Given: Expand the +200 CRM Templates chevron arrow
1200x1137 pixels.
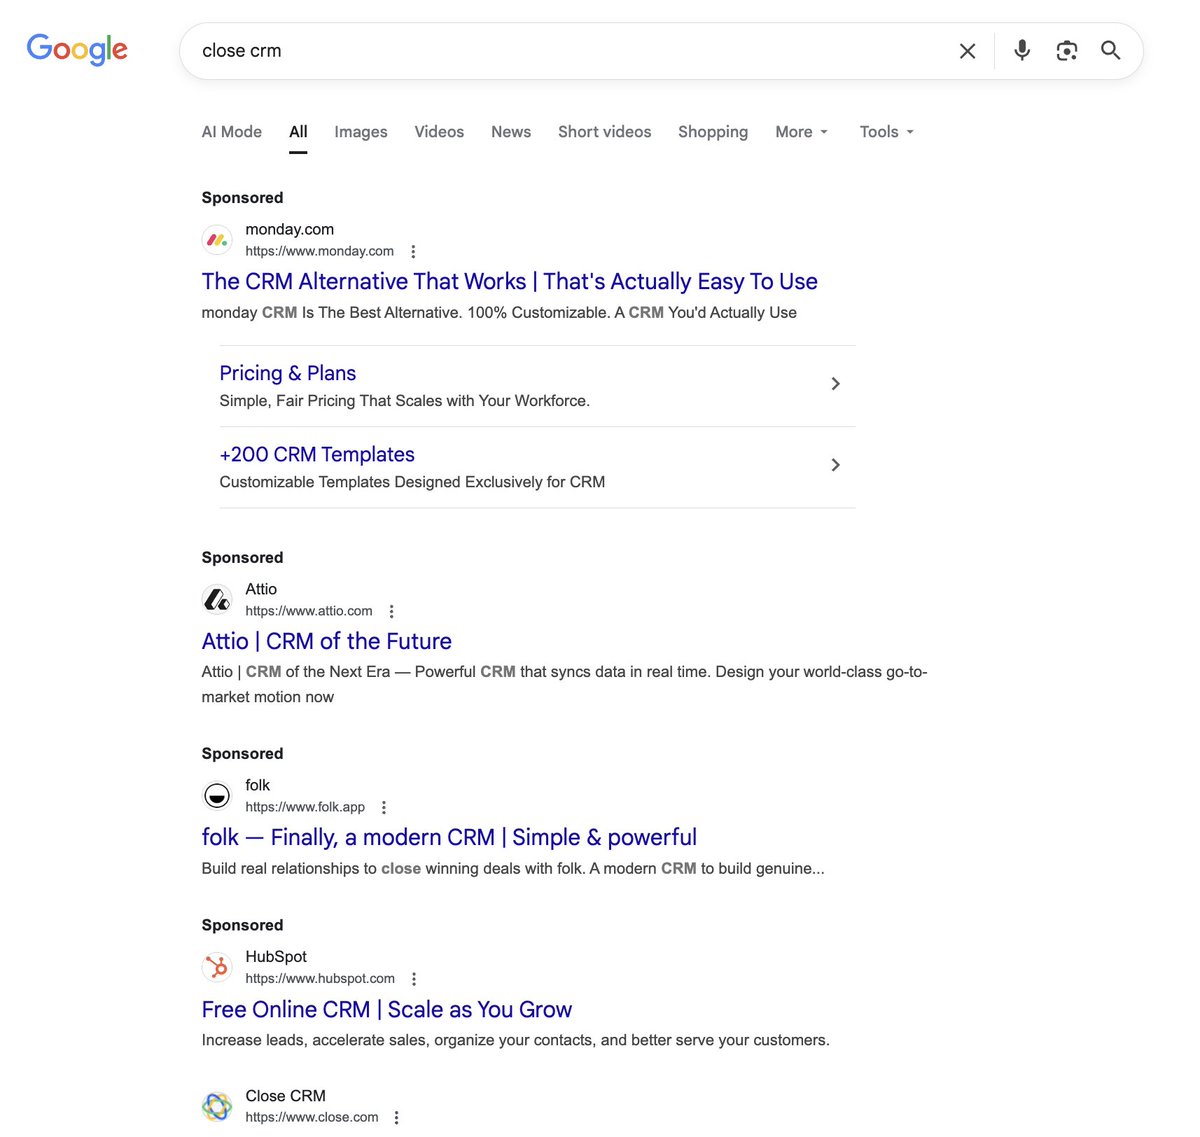Looking at the screenshot, I should 836,465.
